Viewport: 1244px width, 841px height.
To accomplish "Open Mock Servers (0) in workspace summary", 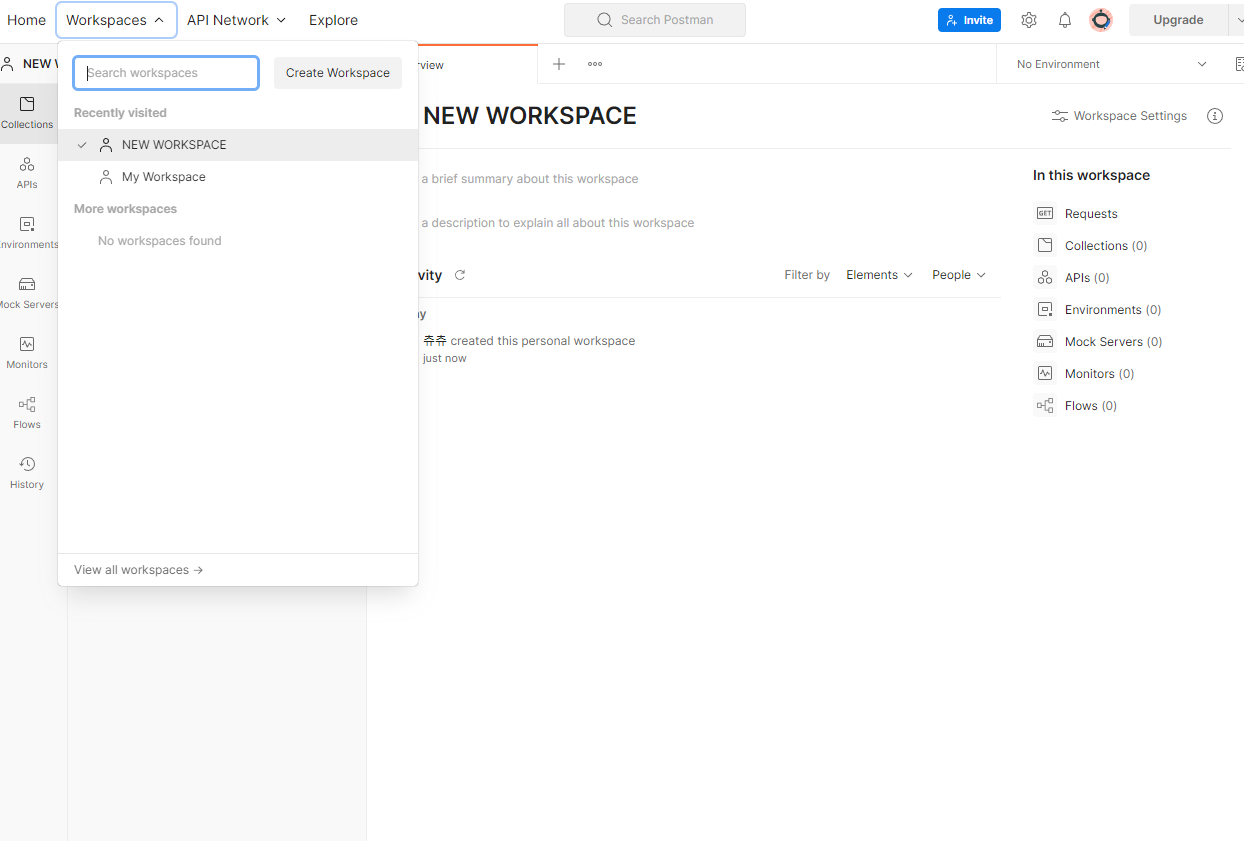I will (x=1114, y=341).
